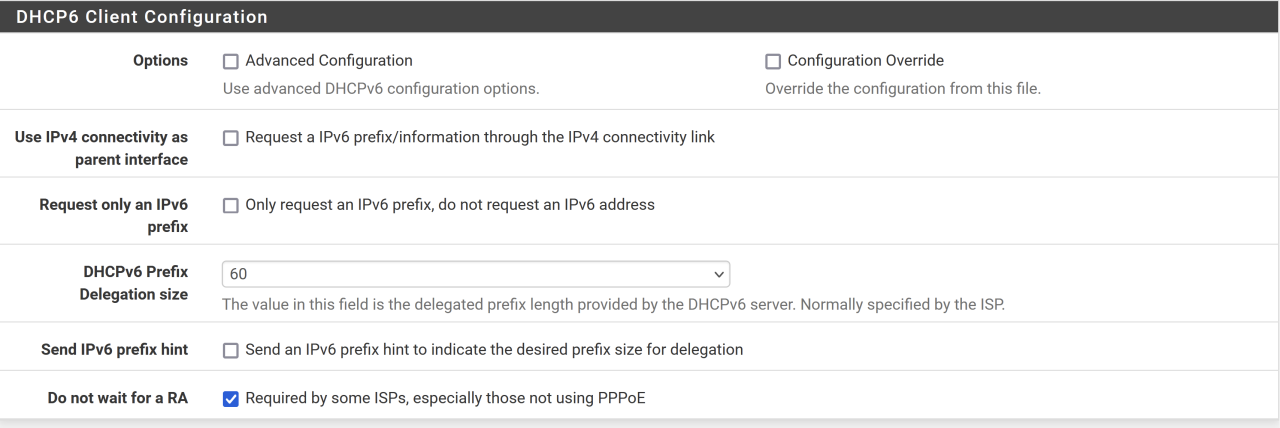Click the chevron arrow of the prefix size select
Viewport: 1280px width, 428px height.
717,274
